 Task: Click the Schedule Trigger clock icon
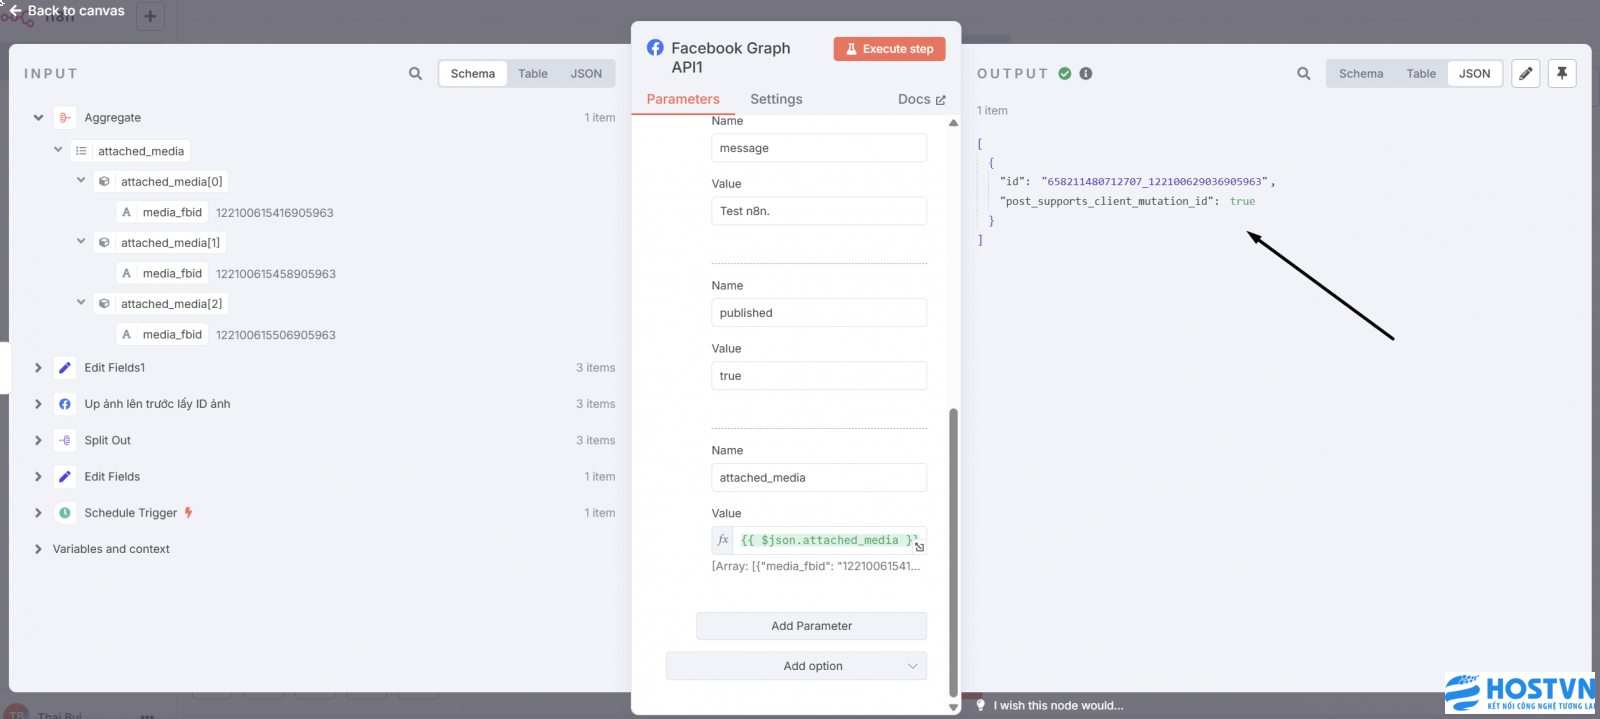point(65,513)
